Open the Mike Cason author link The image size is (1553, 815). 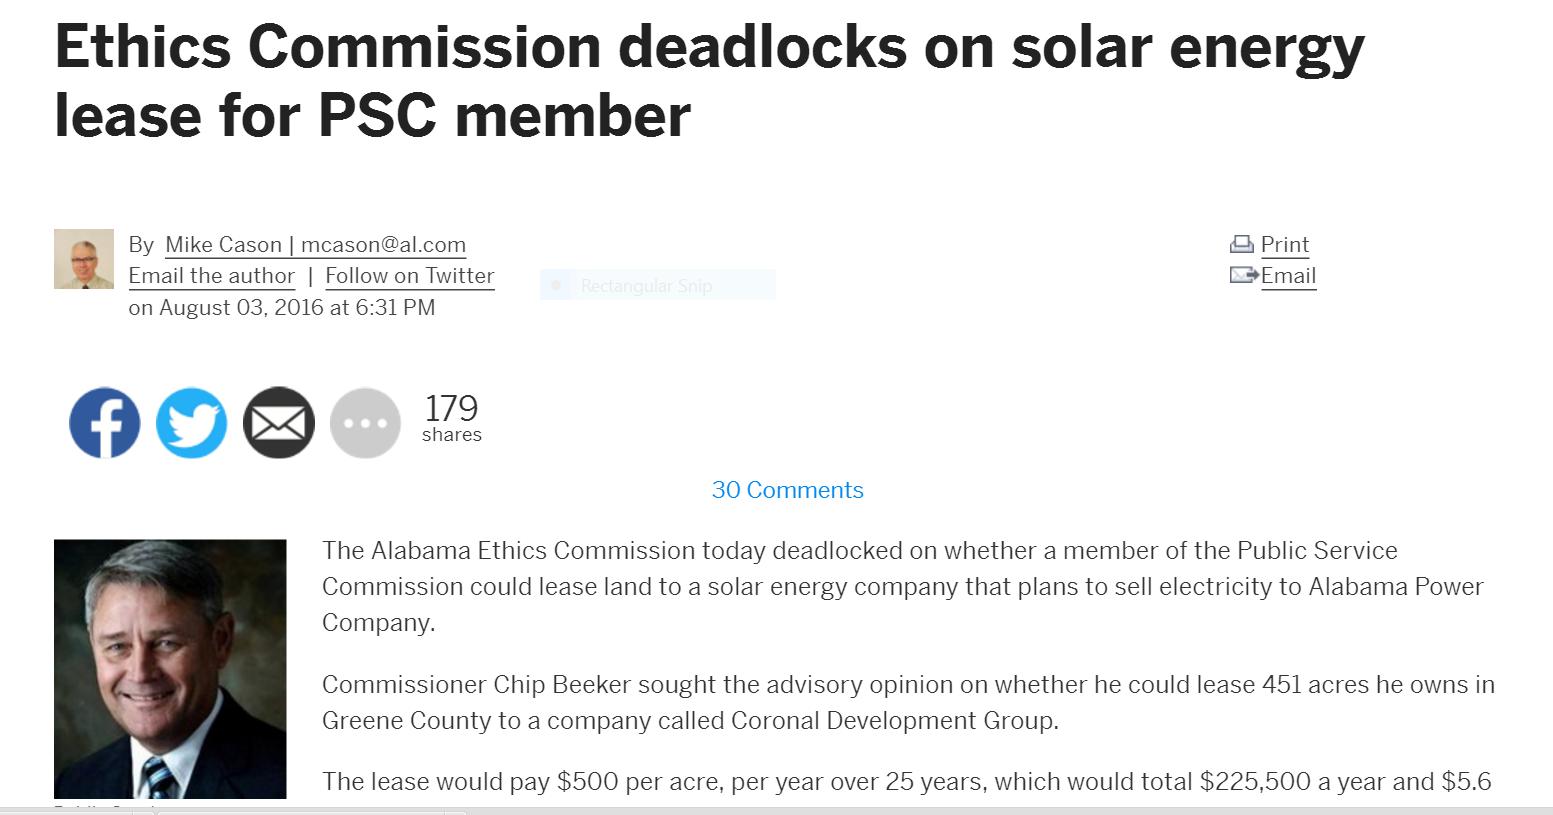[315, 245]
